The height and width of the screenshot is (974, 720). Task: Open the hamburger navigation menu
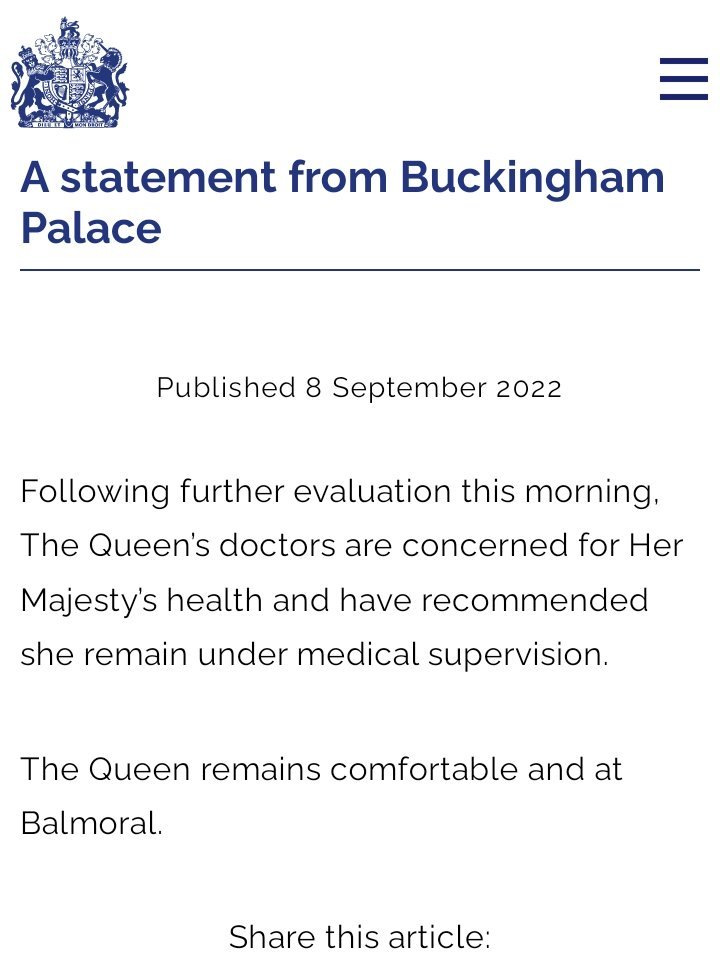coord(684,79)
